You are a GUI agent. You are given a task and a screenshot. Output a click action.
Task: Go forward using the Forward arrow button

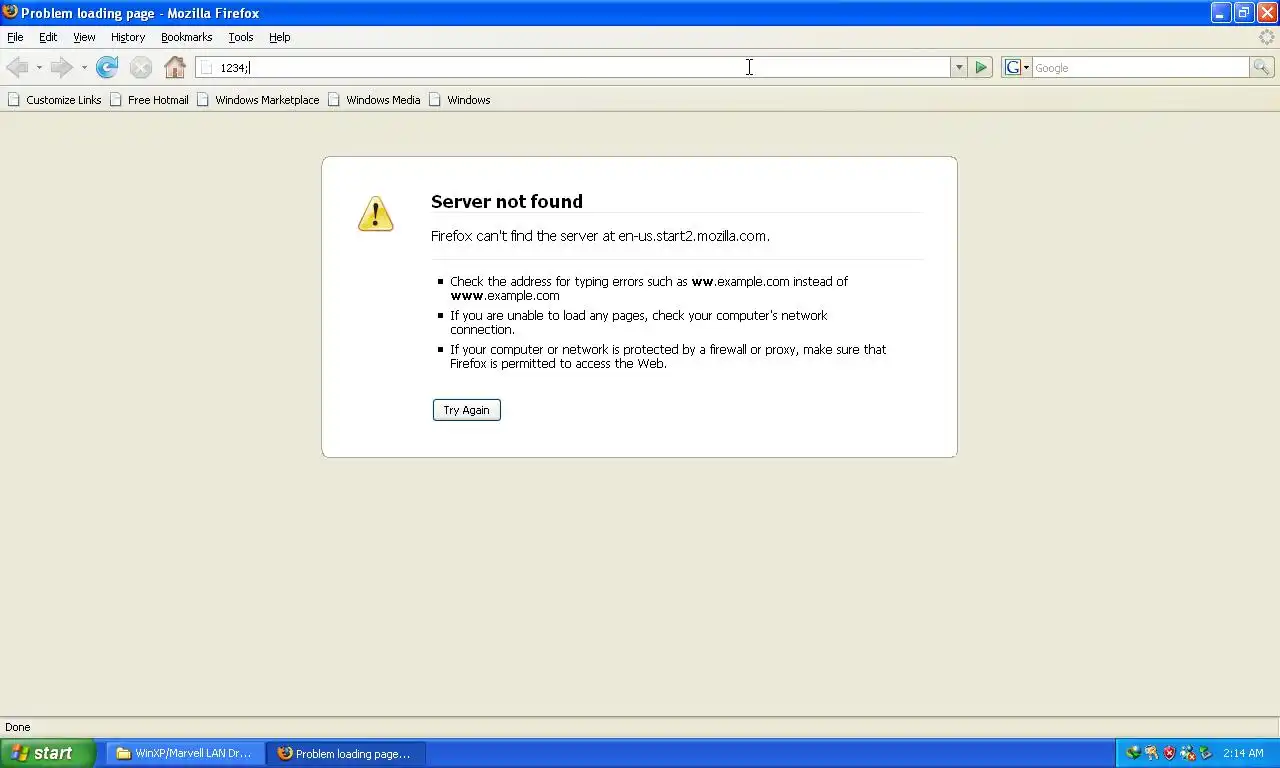[61, 67]
